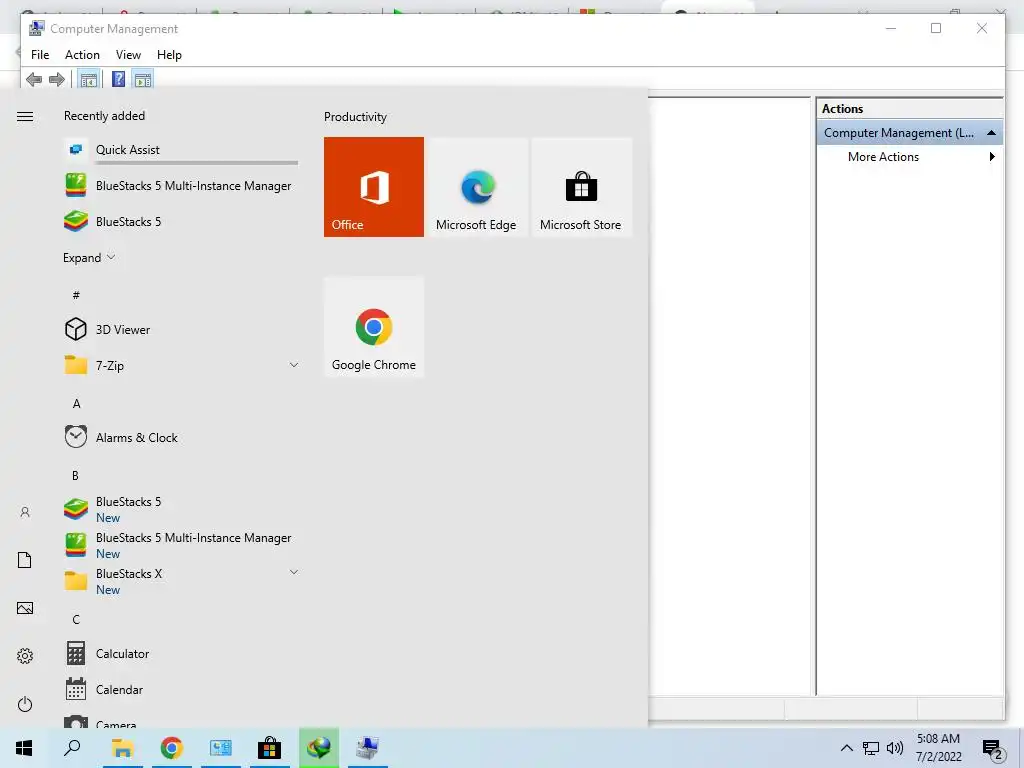
Task: Open BlueStacks 5 Multi-Instance Manager in Recently added
Action: pos(181,185)
